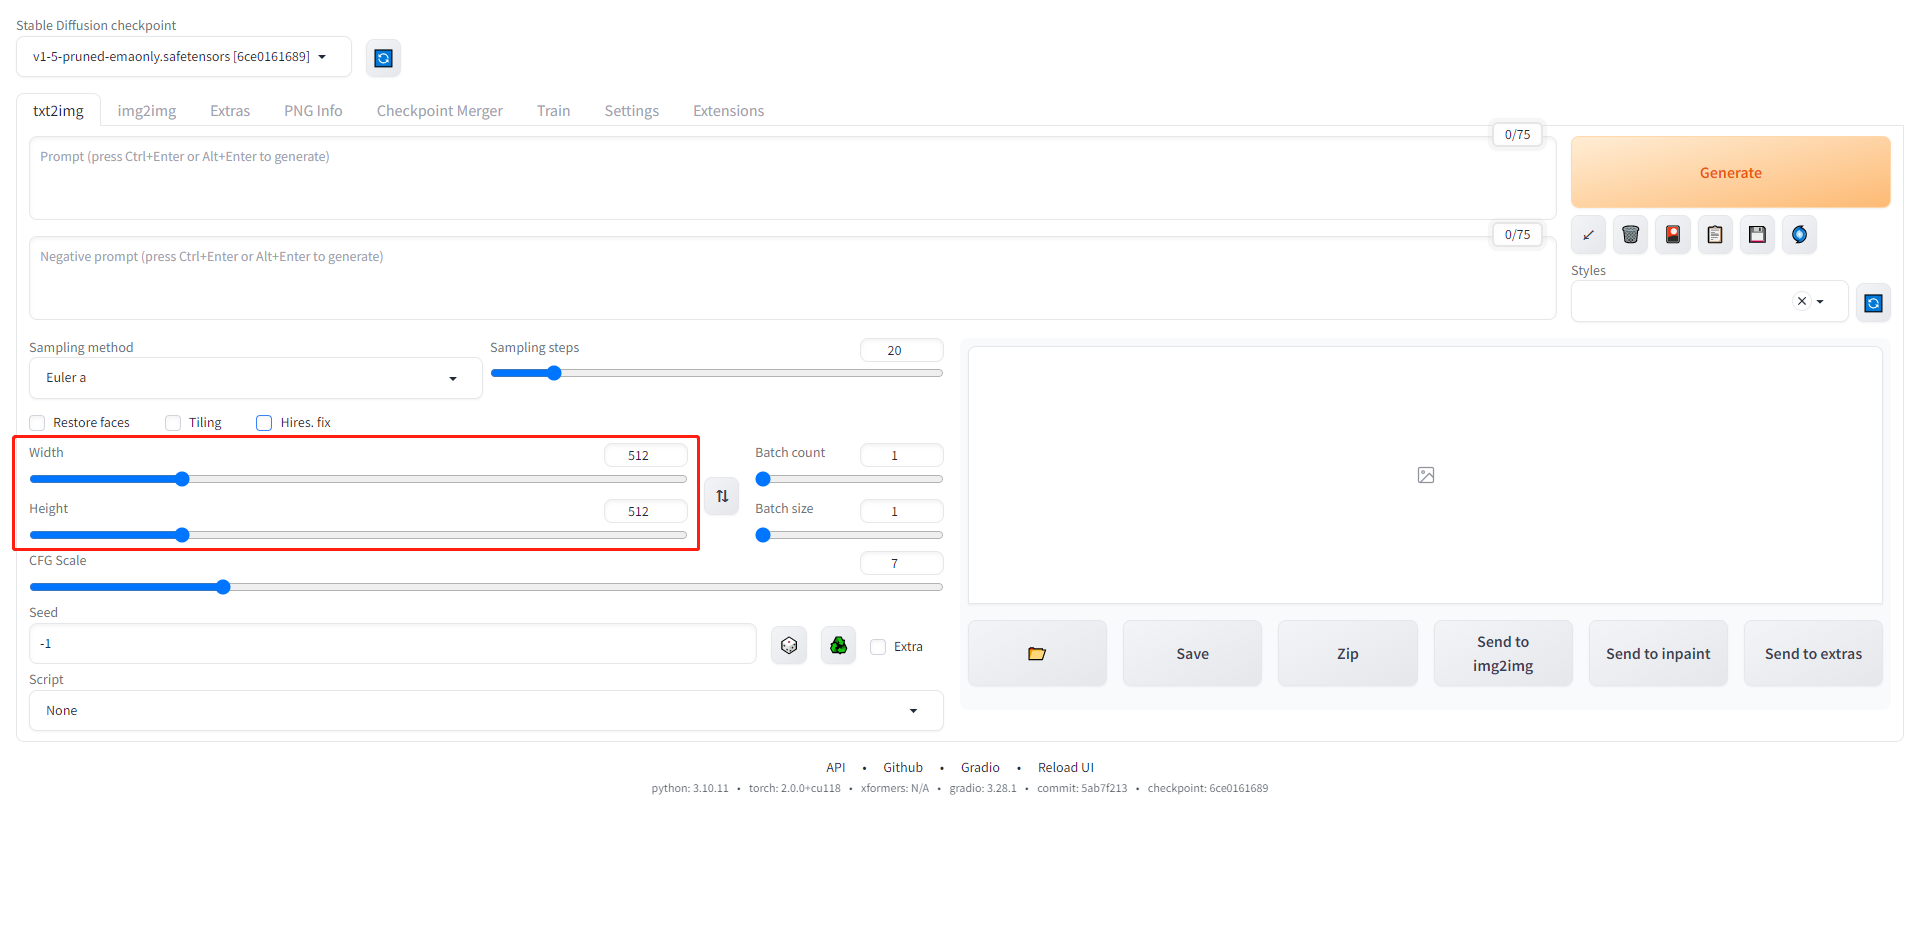The width and height of the screenshot is (1920, 937).
Task: Open the output folder icon button
Action: (x=1037, y=654)
